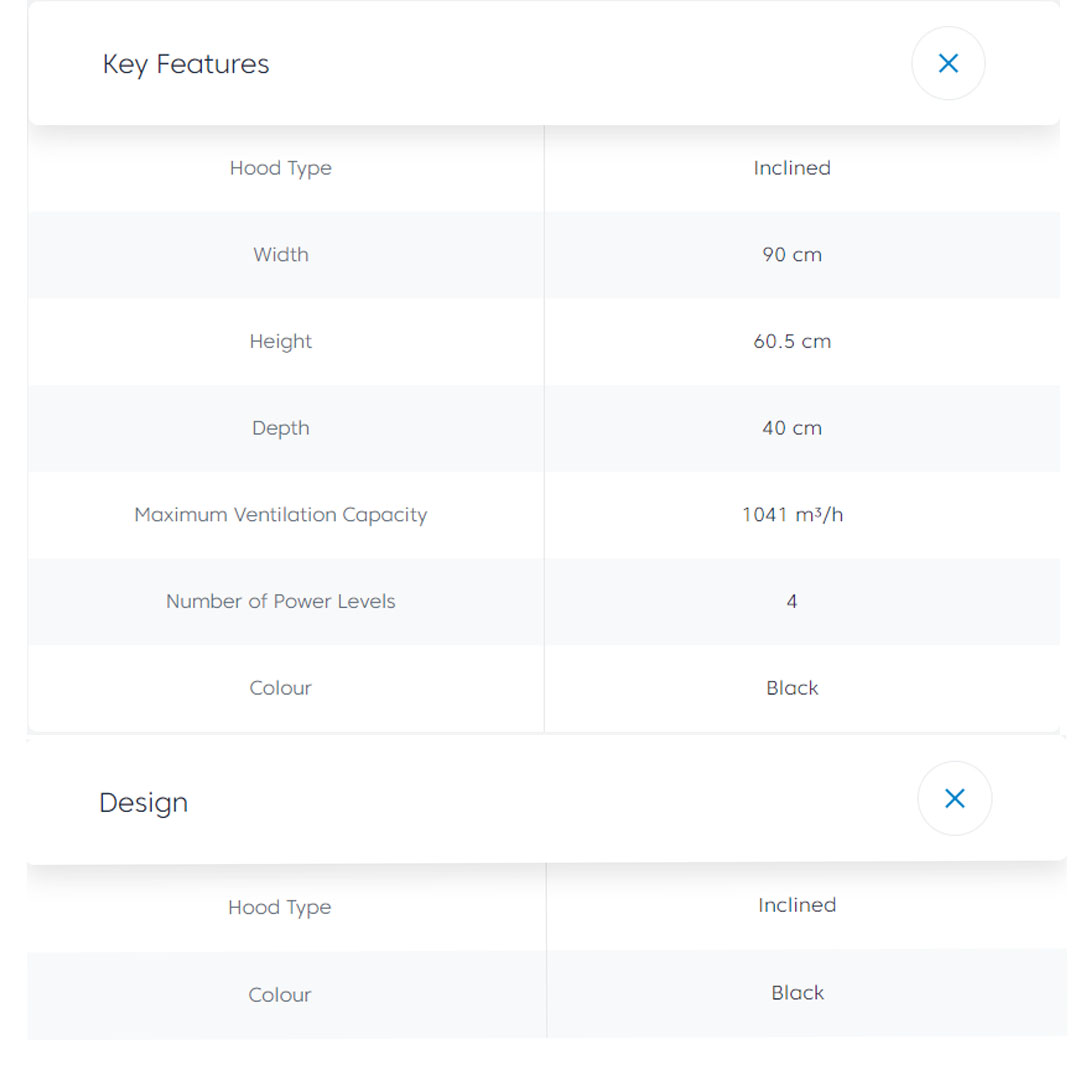Screen dimensions: 1080x1080
Task: Click the power levels value 4
Action: 791,601
